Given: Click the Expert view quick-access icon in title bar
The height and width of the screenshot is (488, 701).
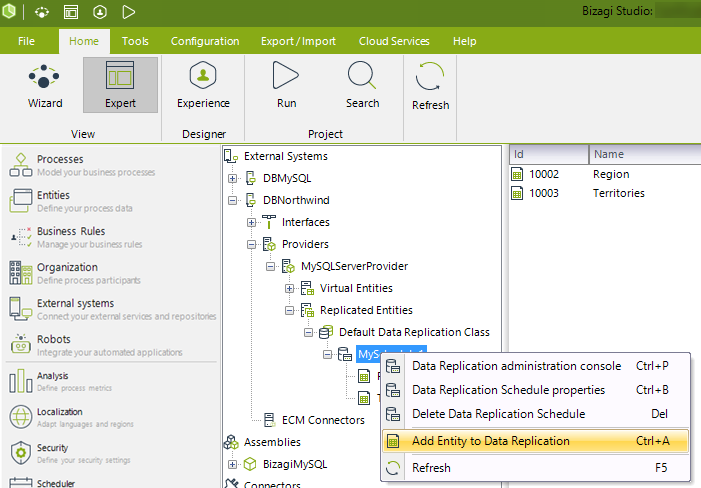Looking at the screenshot, I should click(x=71, y=12).
